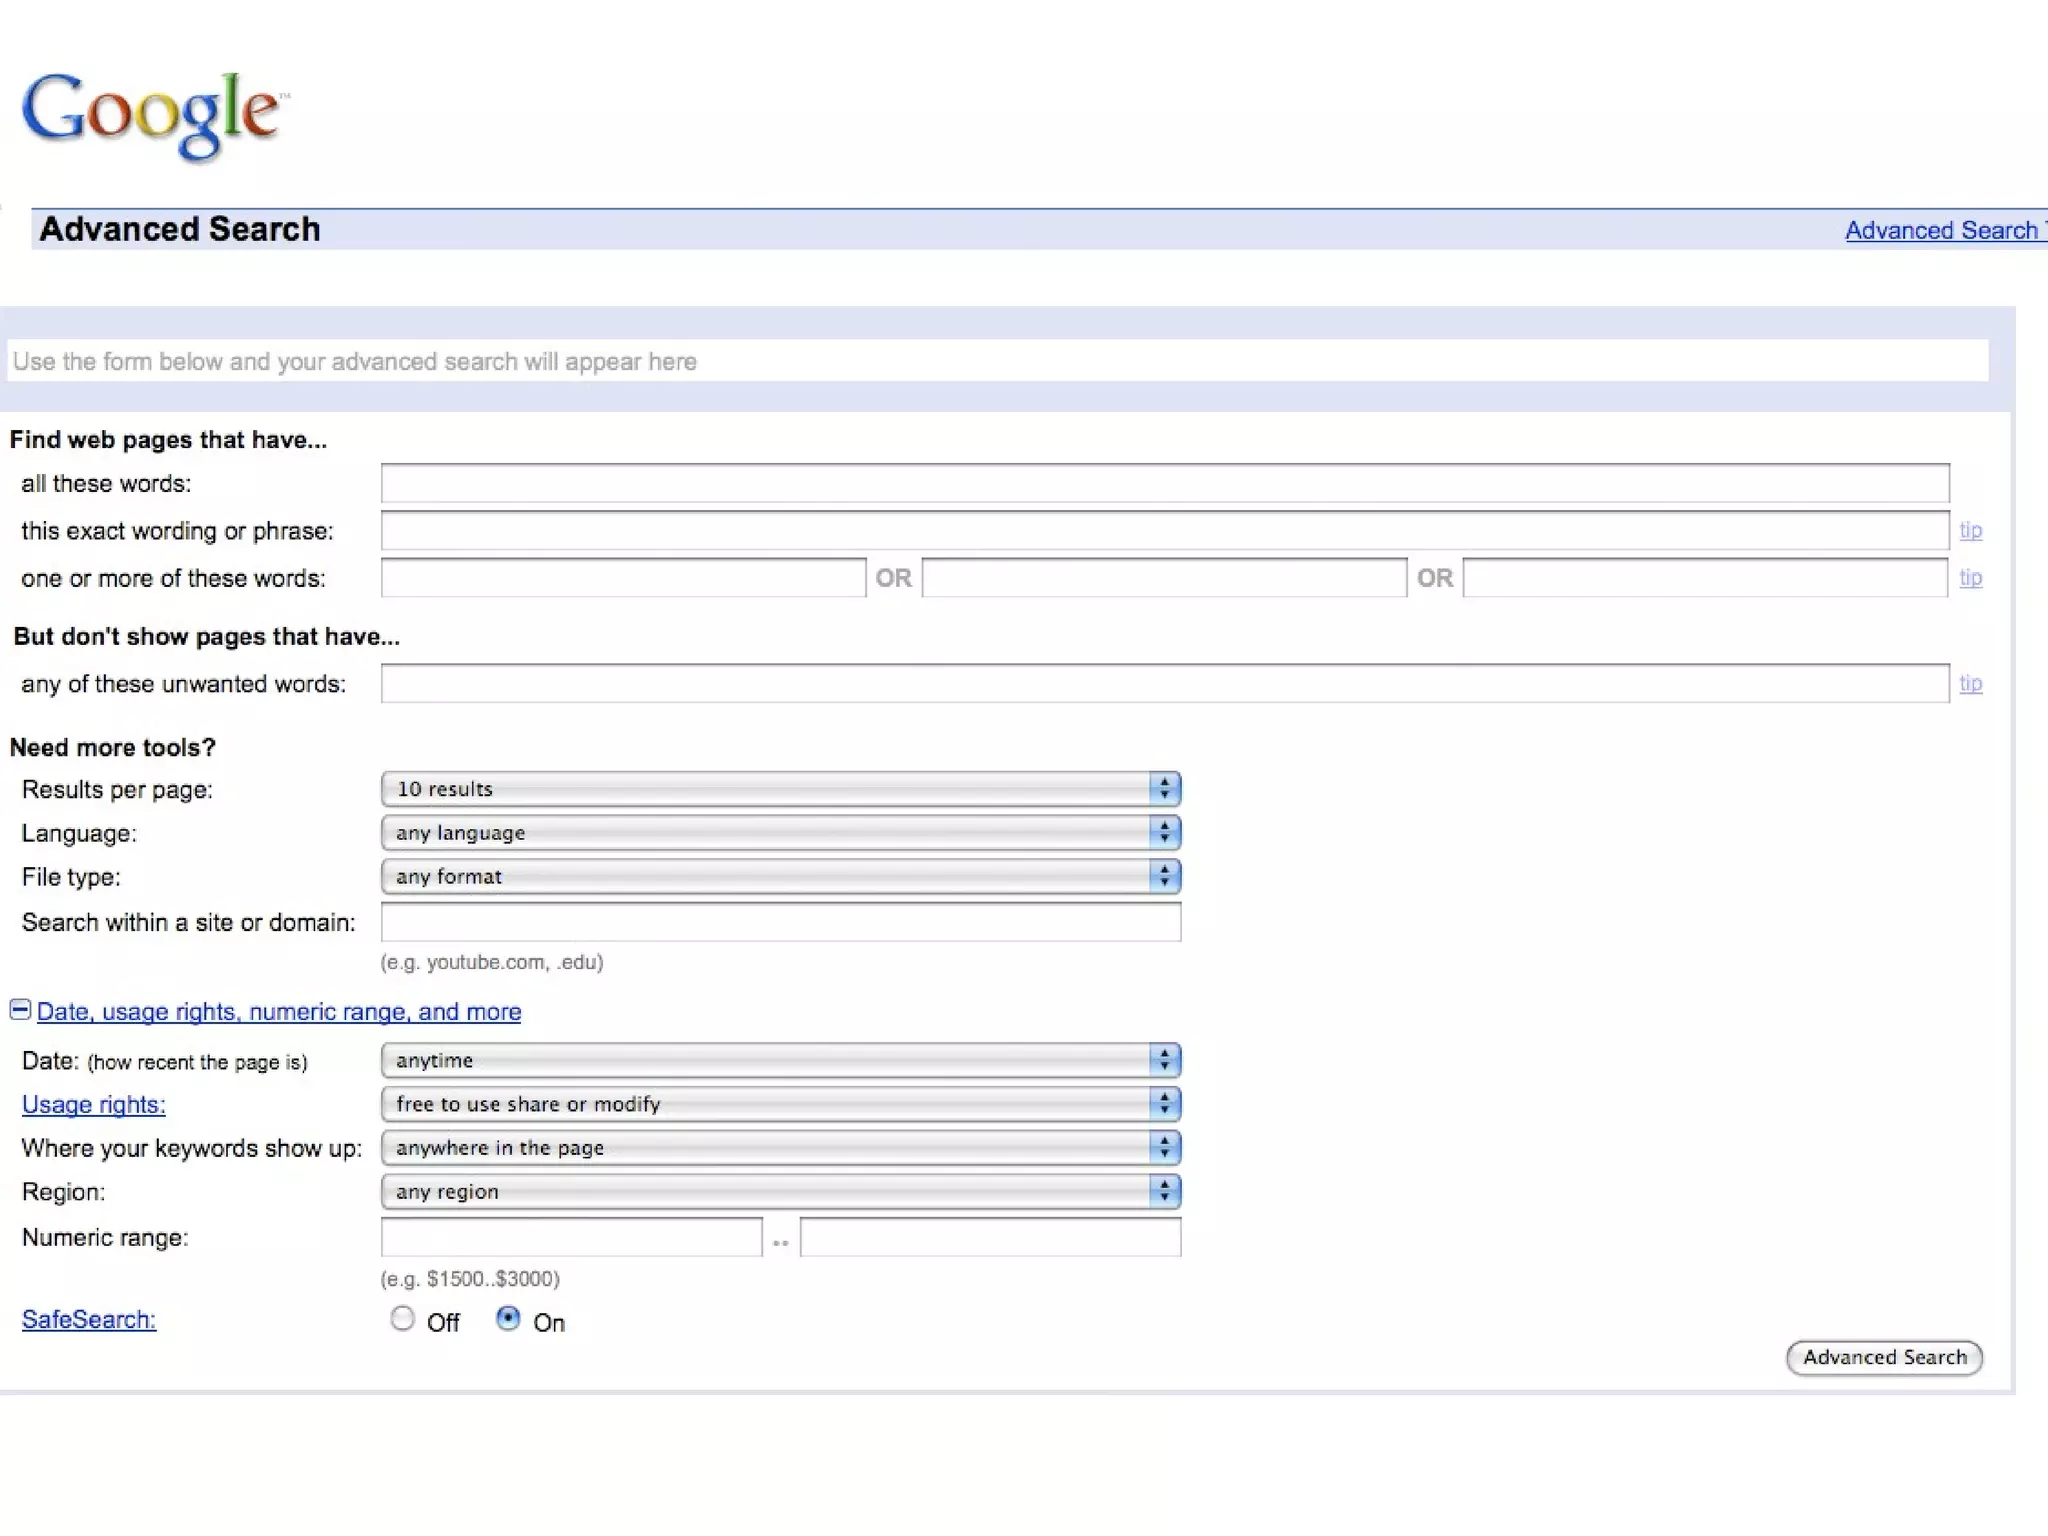Viewport: 2048px width, 1536px height.
Task: Open Advanced Search Tips link at top right
Action: (1942, 231)
